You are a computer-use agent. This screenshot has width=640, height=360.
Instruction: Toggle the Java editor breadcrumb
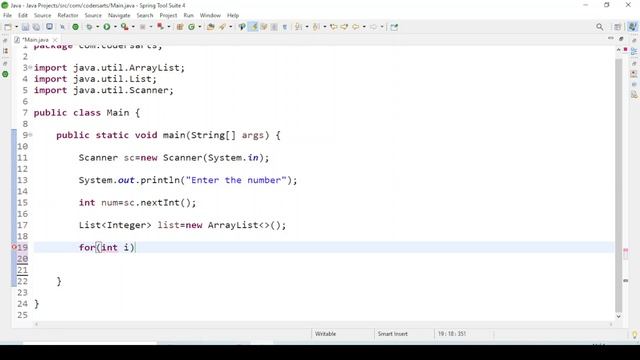tap(242, 27)
